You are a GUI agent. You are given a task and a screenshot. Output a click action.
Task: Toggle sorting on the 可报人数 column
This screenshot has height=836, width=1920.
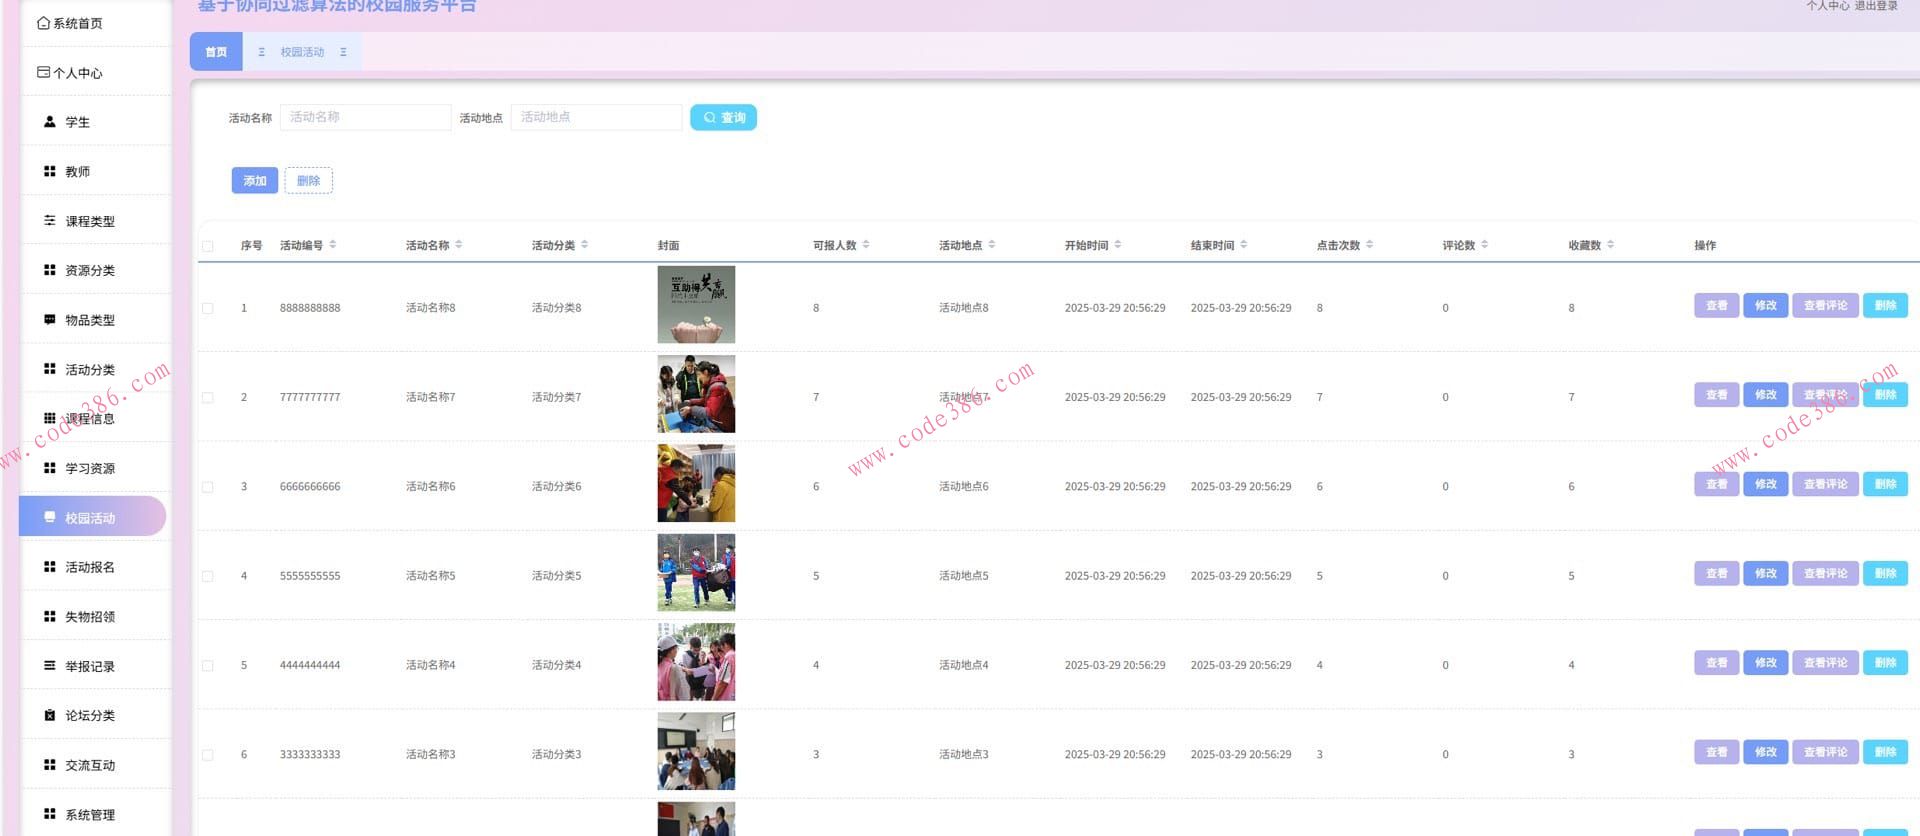point(866,245)
